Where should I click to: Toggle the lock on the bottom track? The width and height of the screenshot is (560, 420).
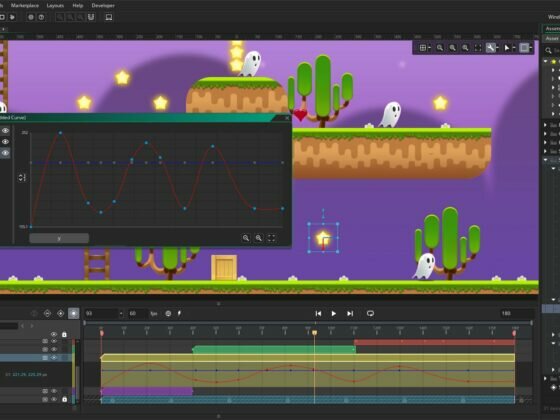coord(64,399)
